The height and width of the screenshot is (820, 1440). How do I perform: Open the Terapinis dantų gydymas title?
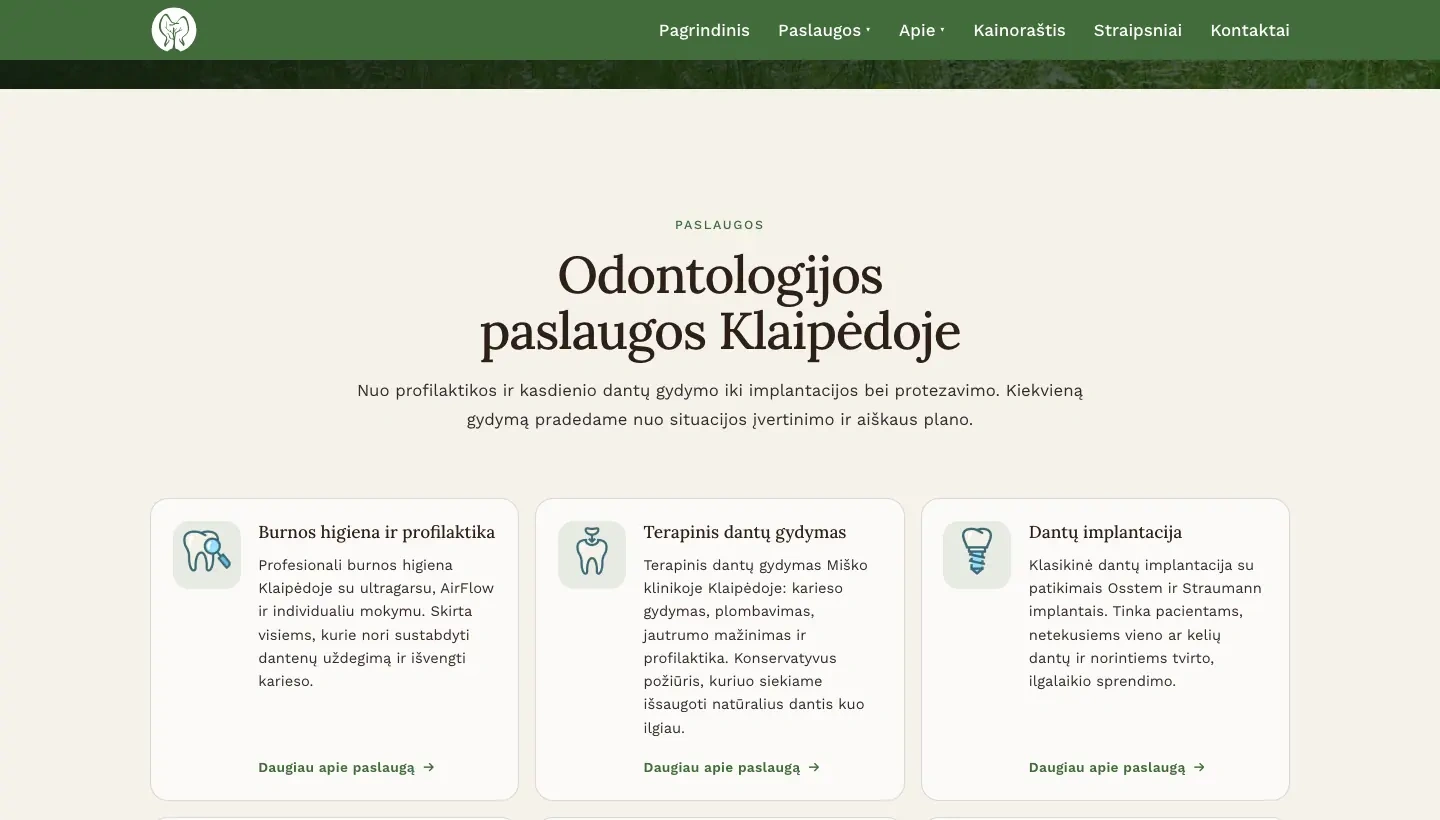tap(745, 532)
